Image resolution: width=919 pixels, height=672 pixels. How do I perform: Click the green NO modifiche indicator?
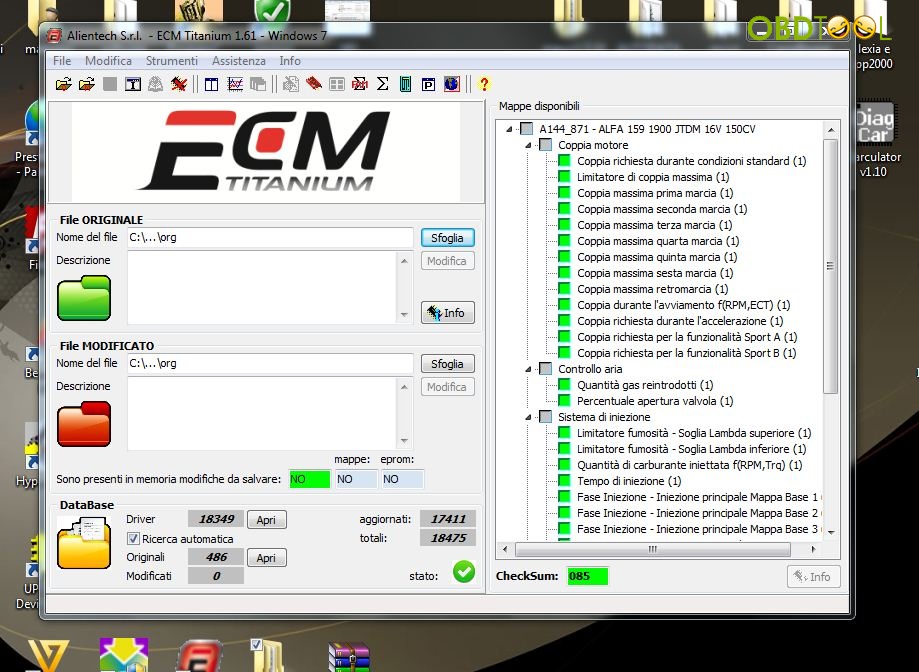(308, 479)
